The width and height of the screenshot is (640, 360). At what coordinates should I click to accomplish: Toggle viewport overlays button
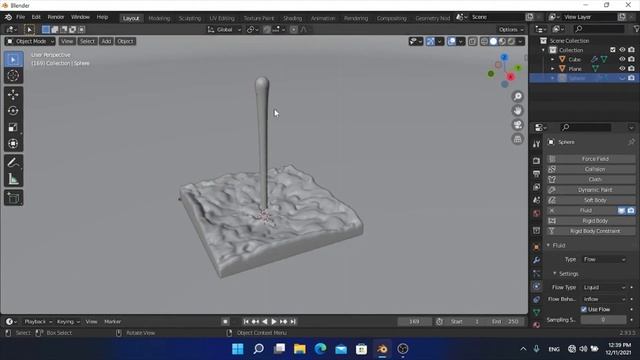[451, 41]
